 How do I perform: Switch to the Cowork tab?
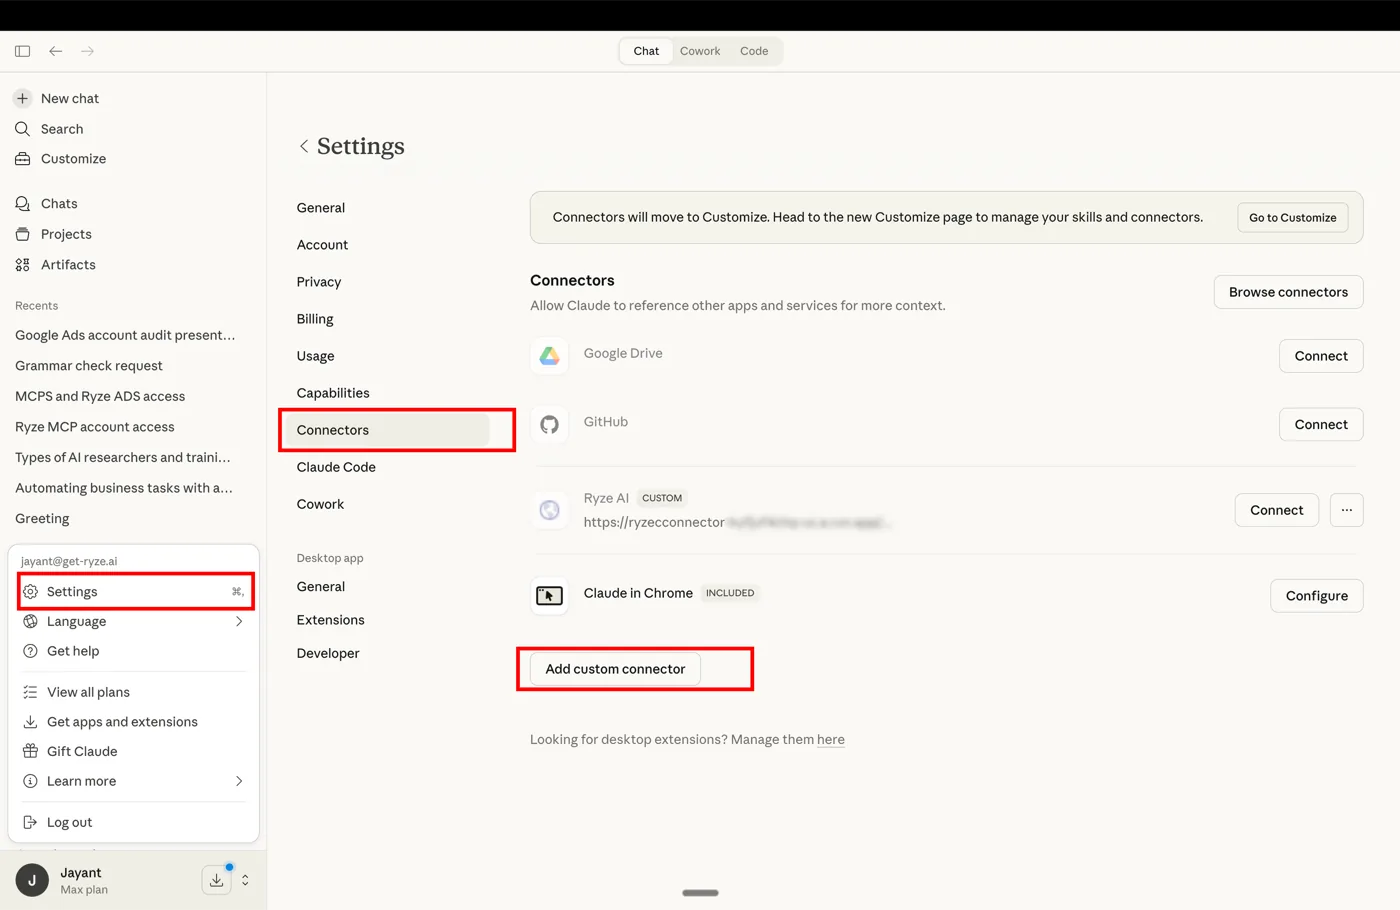[x=700, y=51]
